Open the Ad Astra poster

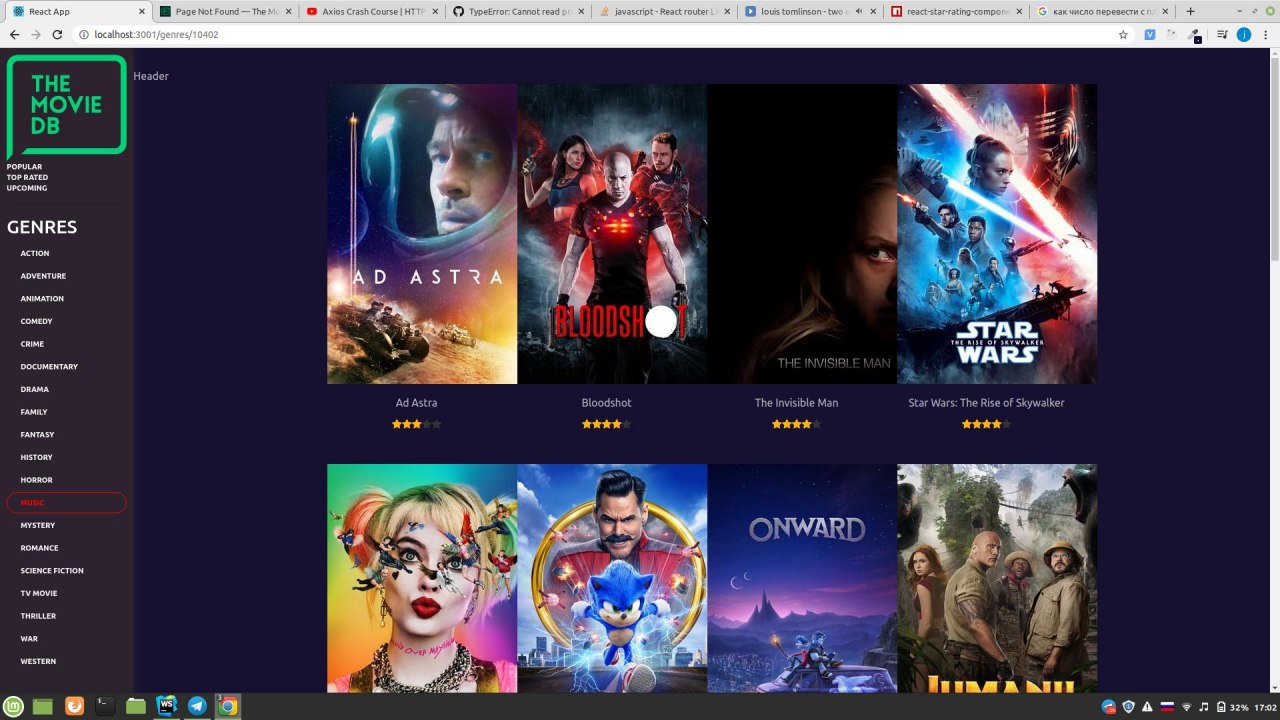[422, 234]
